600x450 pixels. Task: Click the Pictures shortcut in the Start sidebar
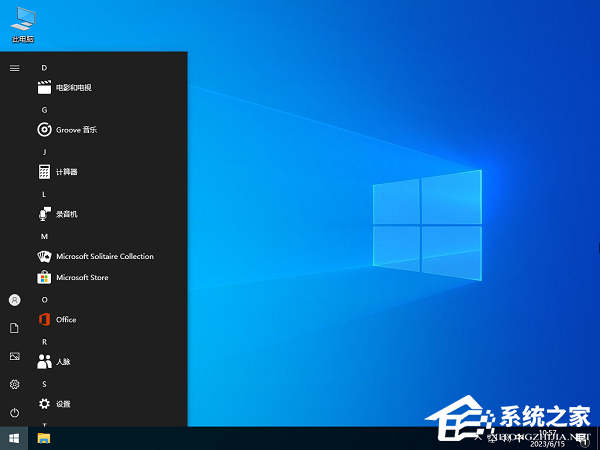(14, 356)
